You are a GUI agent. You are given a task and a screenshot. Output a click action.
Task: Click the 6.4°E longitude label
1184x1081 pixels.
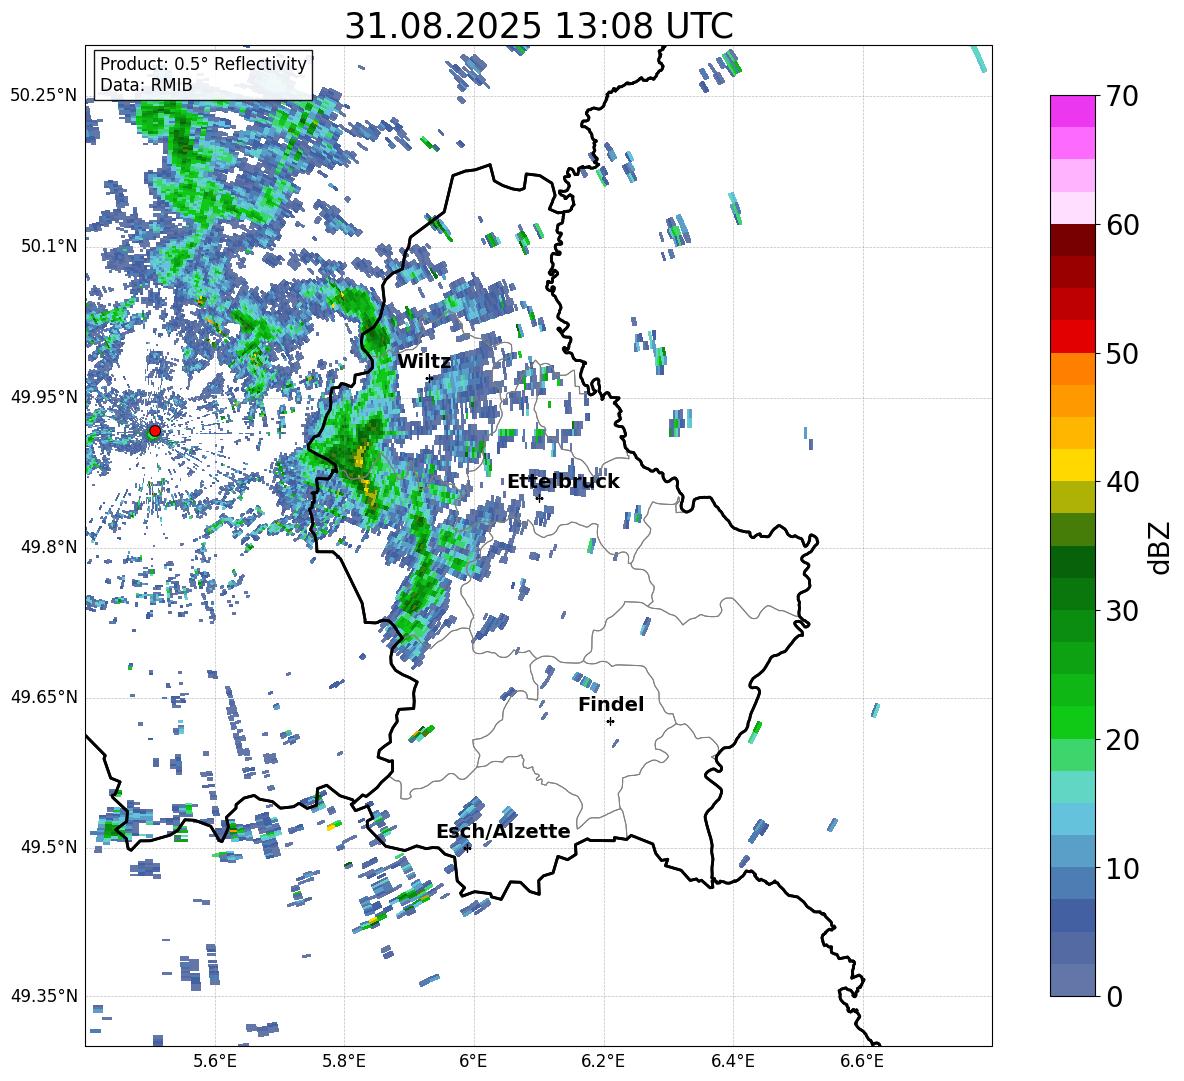pos(732,1061)
